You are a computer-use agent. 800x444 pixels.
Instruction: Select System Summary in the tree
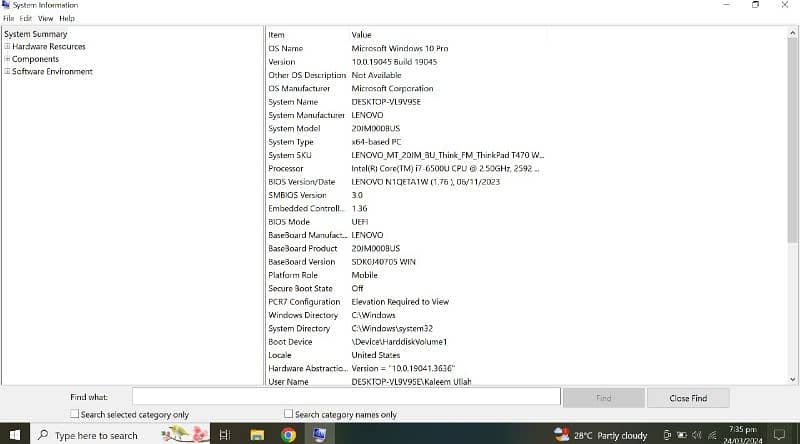point(36,34)
